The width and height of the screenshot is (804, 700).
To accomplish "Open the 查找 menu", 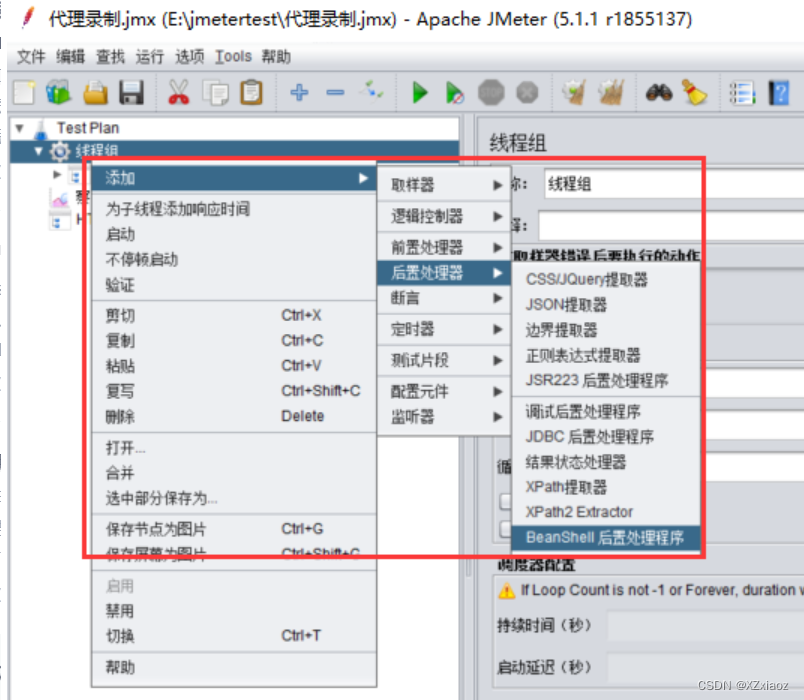I will [110, 56].
